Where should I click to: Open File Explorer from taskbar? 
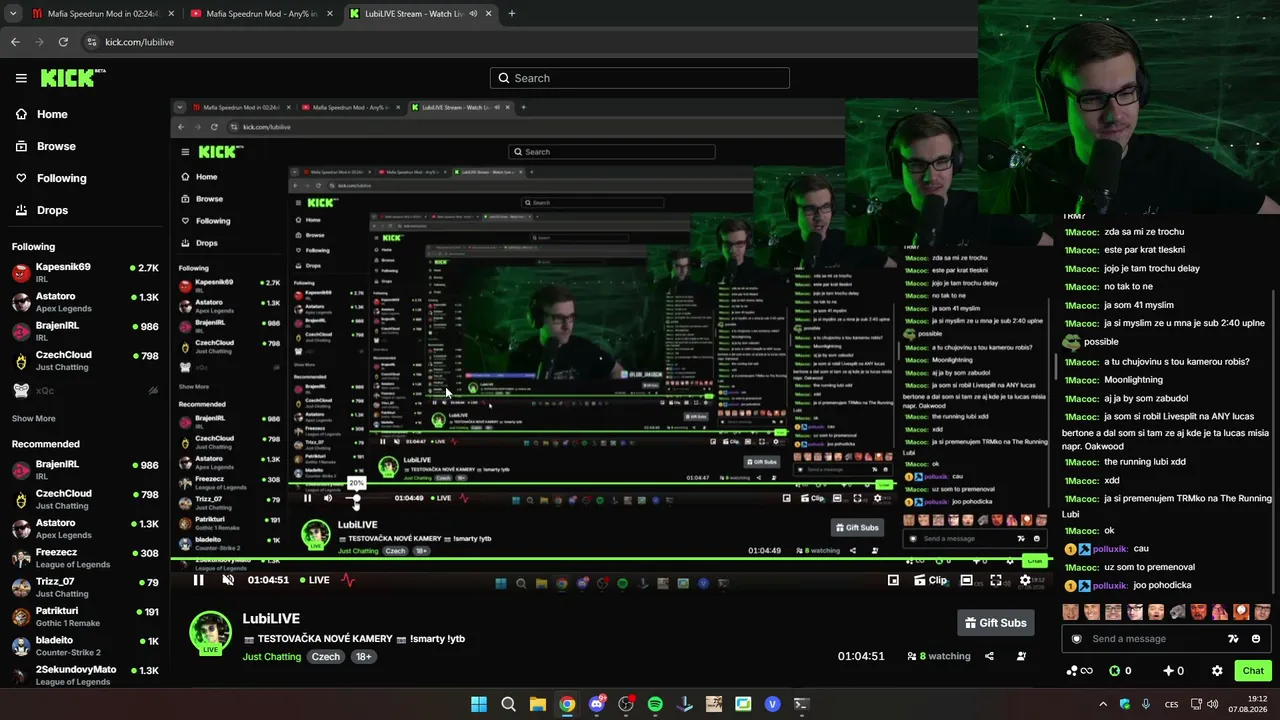(538, 704)
